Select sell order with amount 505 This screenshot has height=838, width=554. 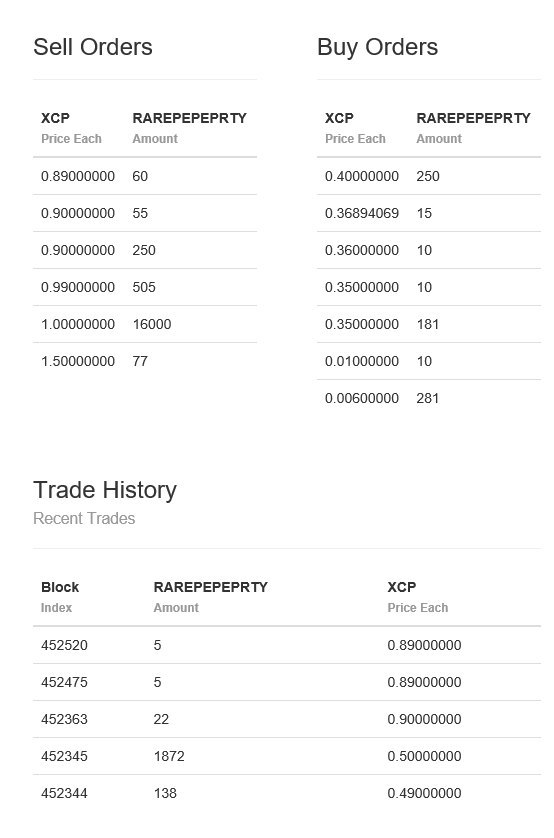pos(145,288)
